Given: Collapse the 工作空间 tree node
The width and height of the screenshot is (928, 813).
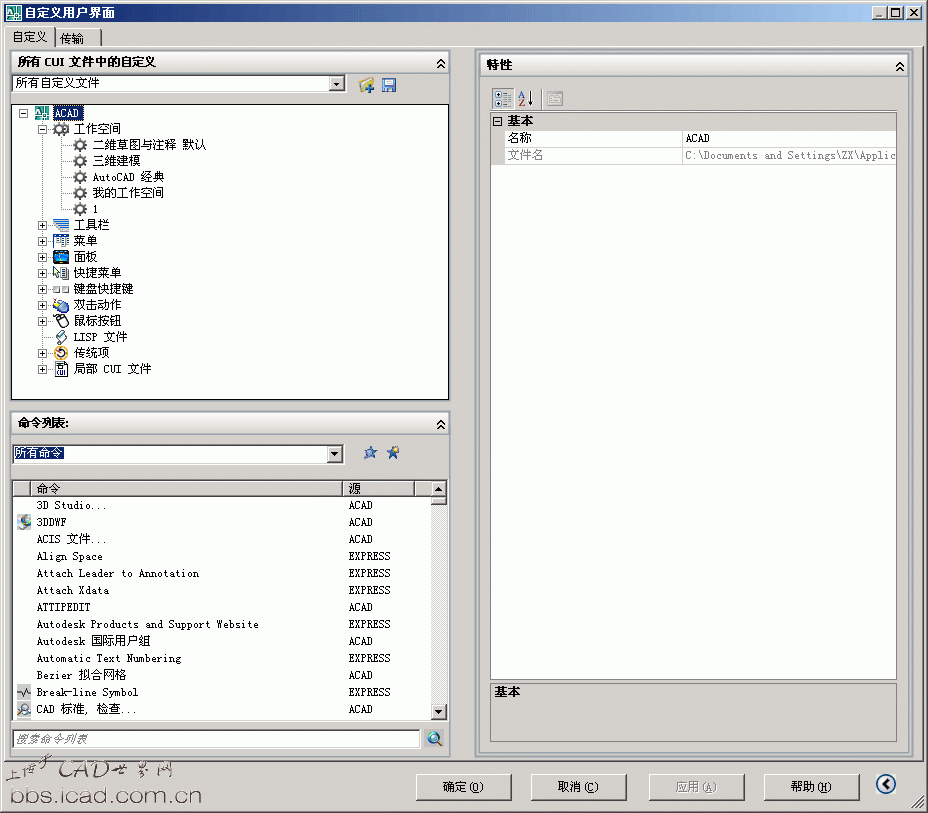Looking at the screenshot, I should click(43, 129).
